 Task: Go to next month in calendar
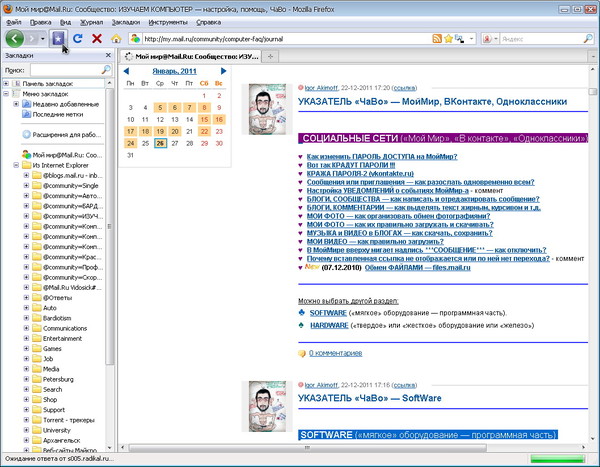(x=223, y=71)
